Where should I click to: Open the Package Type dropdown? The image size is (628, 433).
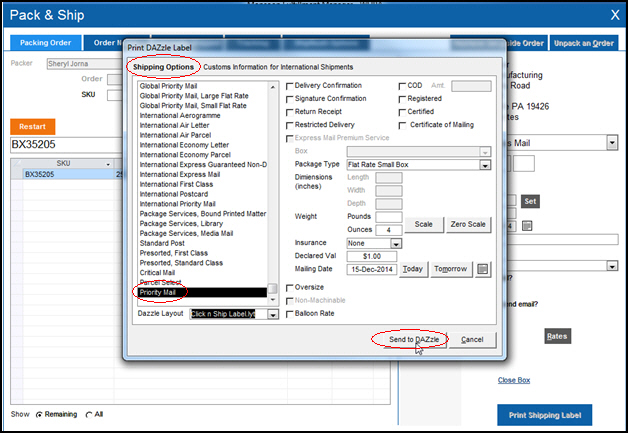[485, 165]
